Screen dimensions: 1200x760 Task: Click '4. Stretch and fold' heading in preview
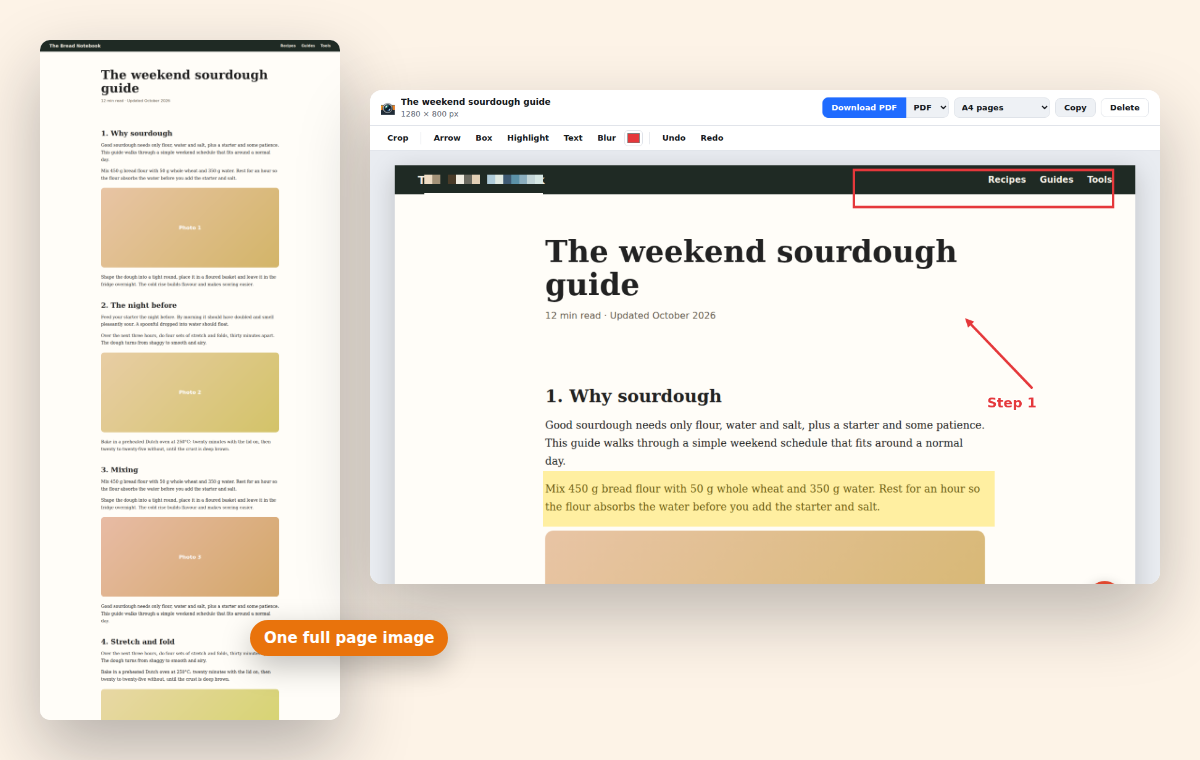(x=138, y=642)
